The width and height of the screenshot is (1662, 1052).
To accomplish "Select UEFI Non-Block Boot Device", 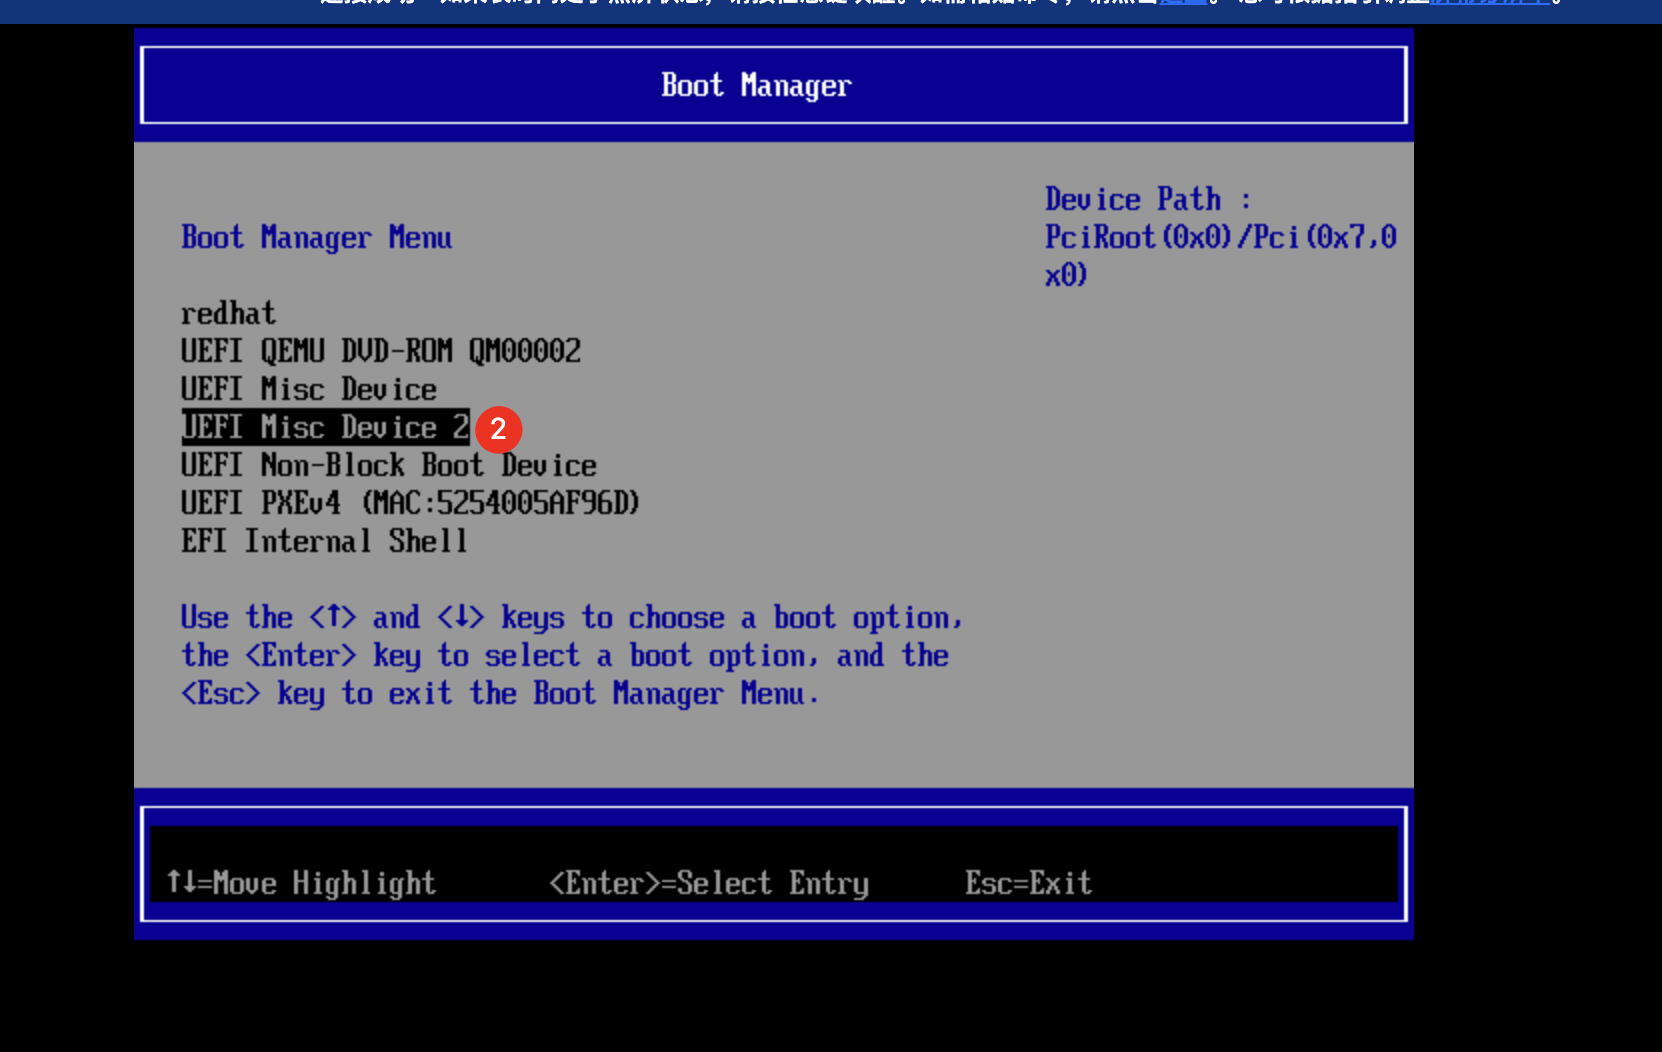I will click(x=388, y=465).
